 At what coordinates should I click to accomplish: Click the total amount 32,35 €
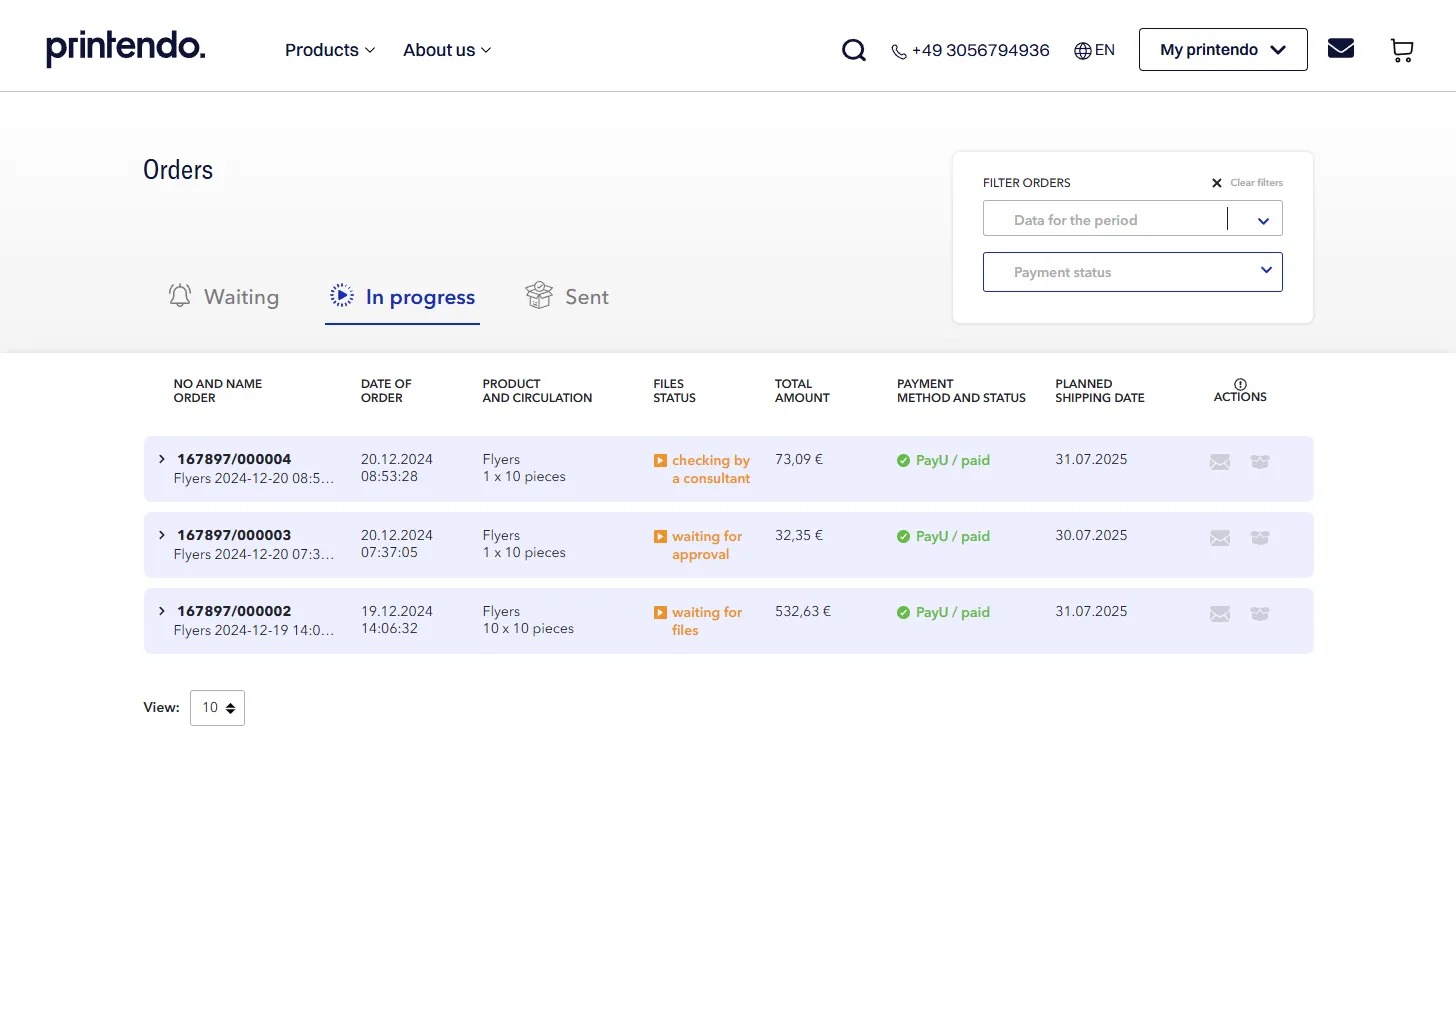[x=799, y=535]
